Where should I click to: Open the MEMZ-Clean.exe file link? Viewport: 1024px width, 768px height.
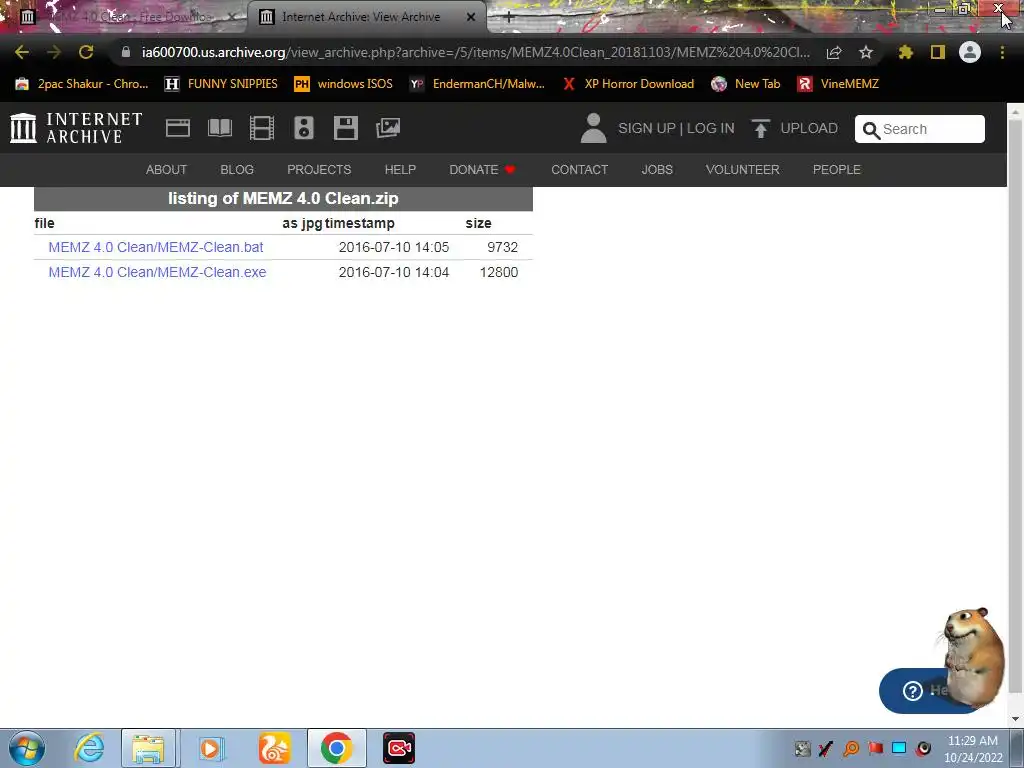pos(157,272)
